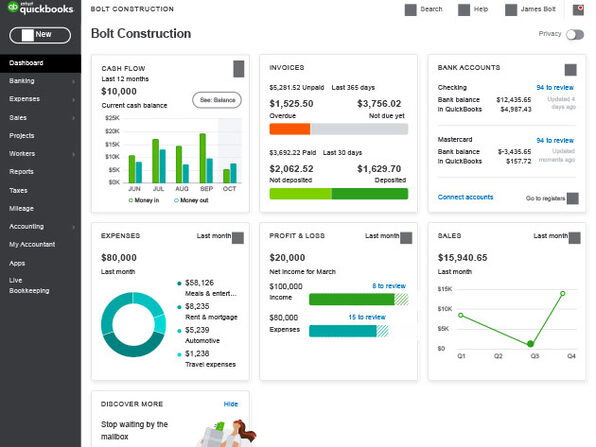Click the orange Overdue invoices bar
Viewport: 596px width, 447px height.
[290, 129]
